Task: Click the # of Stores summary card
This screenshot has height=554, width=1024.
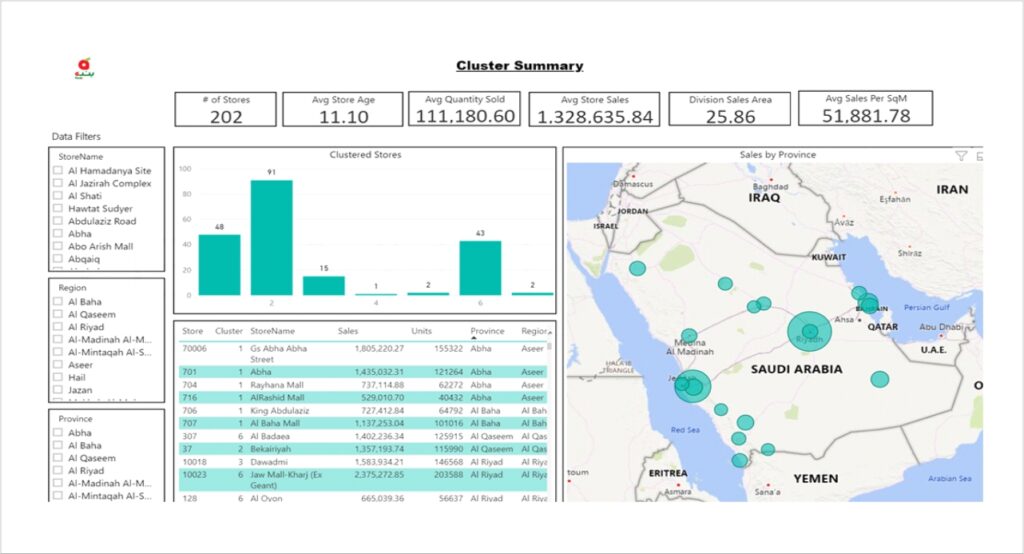Action: 225,109
